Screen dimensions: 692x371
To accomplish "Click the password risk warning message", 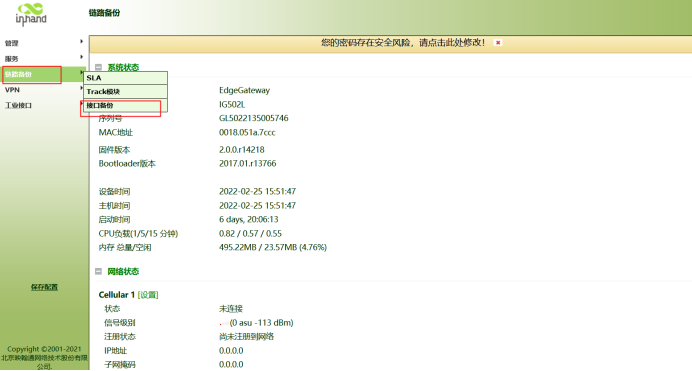I will [402, 43].
